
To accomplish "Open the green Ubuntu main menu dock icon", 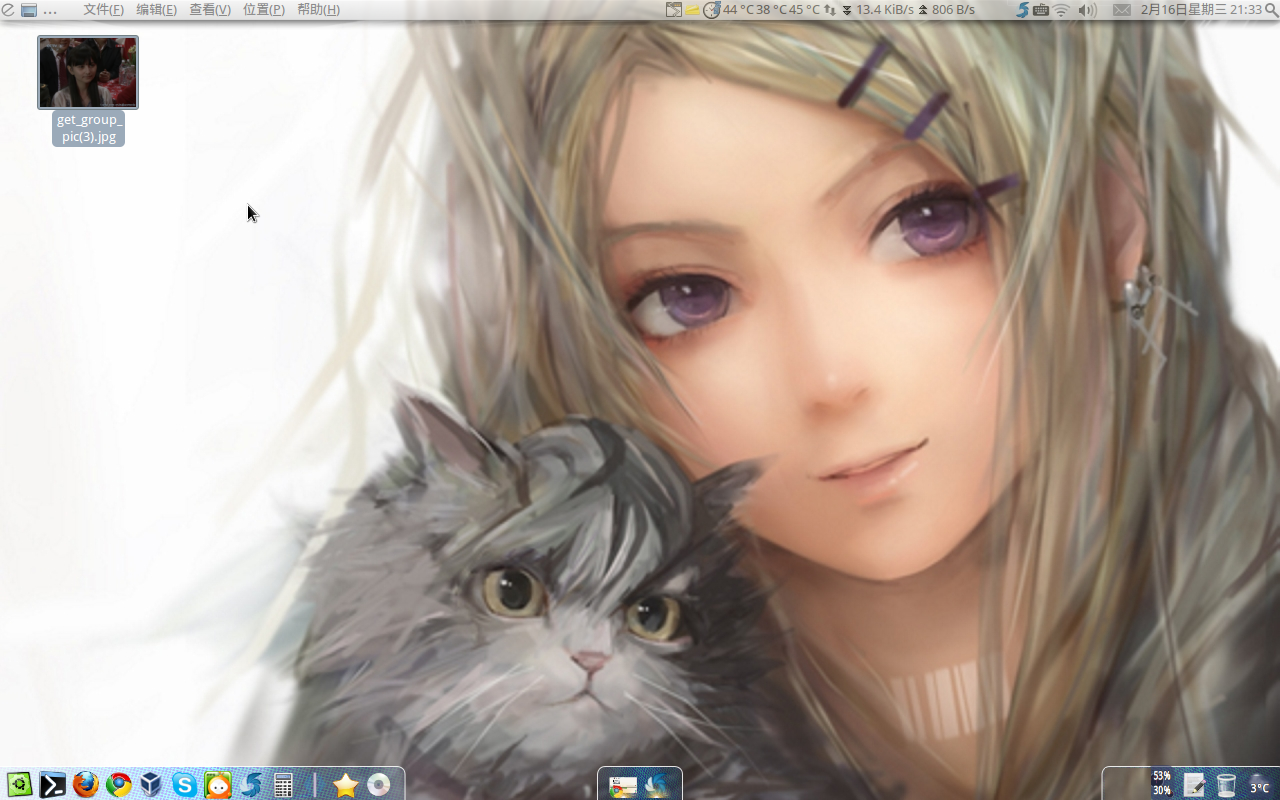I will (19, 785).
